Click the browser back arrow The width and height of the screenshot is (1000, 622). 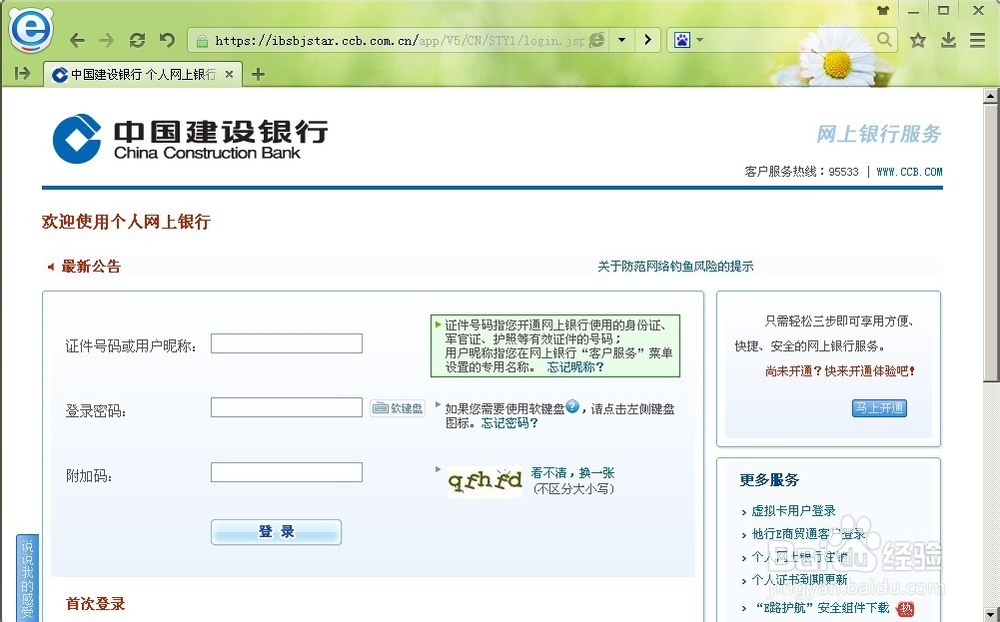coord(77,40)
